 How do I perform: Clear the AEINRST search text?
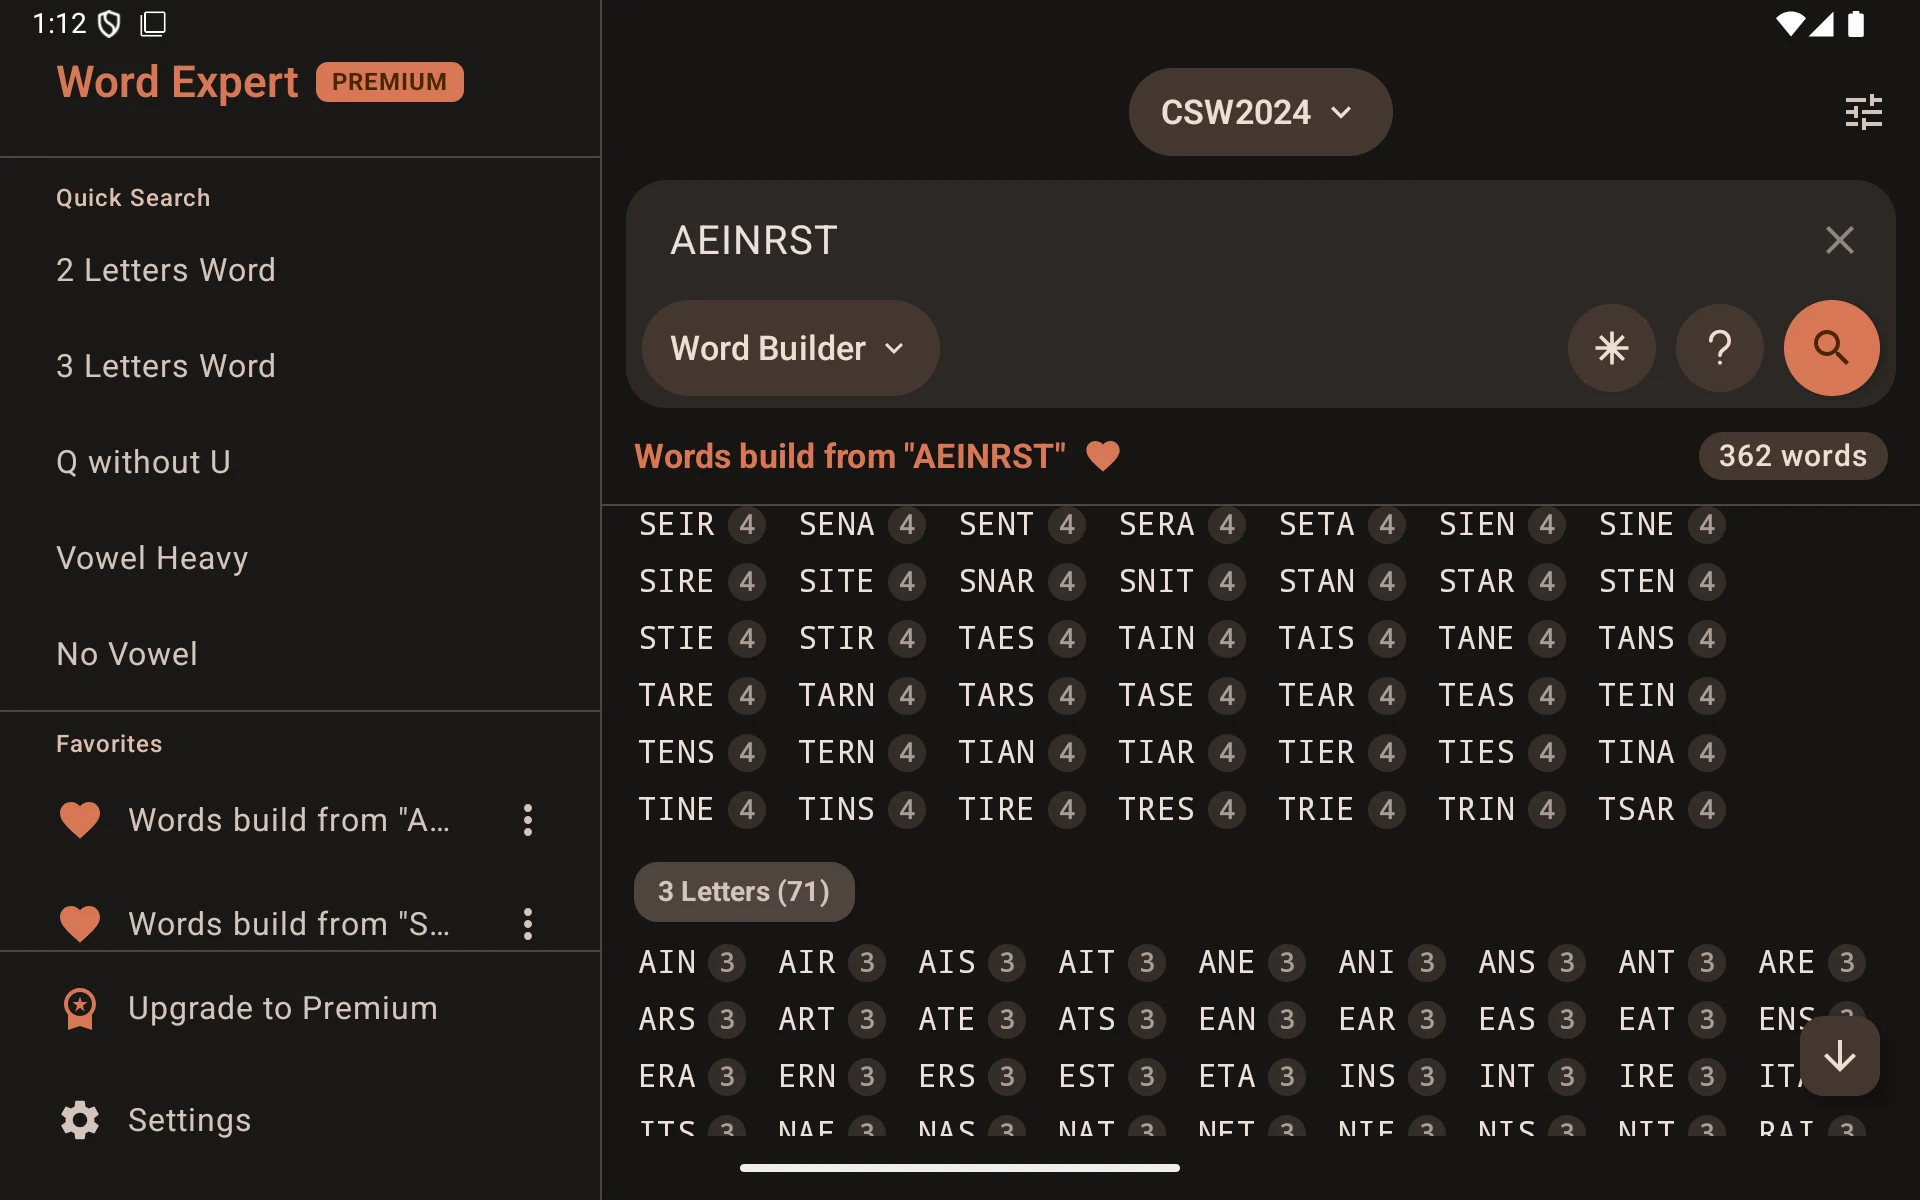pos(1839,240)
